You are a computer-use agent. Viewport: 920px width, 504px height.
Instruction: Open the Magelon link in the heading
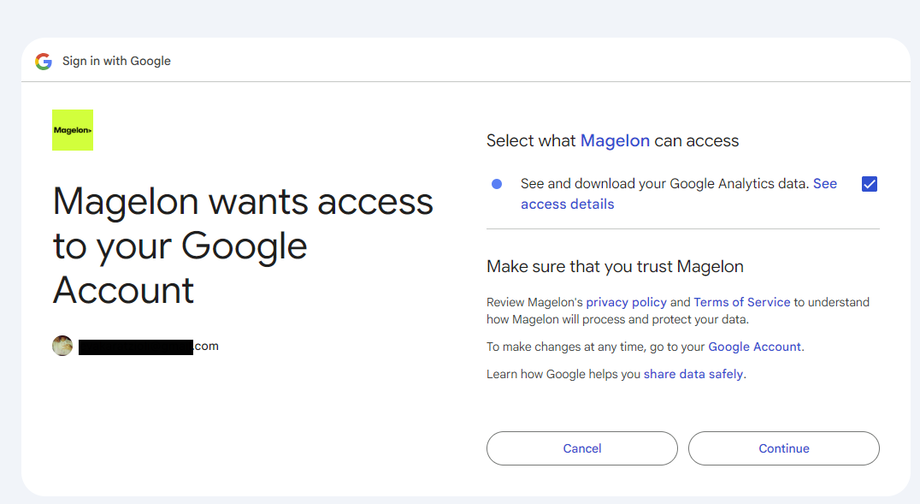pyautogui.click(x=615, y=141)
